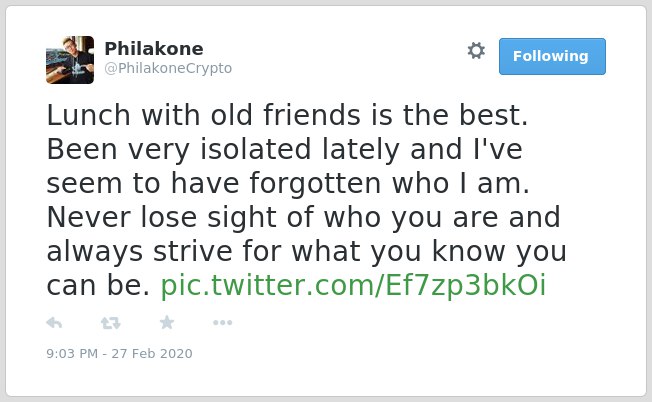Toggle the blue Following button
Image resolution: width=652 pixels, height=402 pixels.
pyautogui.click(x=552, y=56)
